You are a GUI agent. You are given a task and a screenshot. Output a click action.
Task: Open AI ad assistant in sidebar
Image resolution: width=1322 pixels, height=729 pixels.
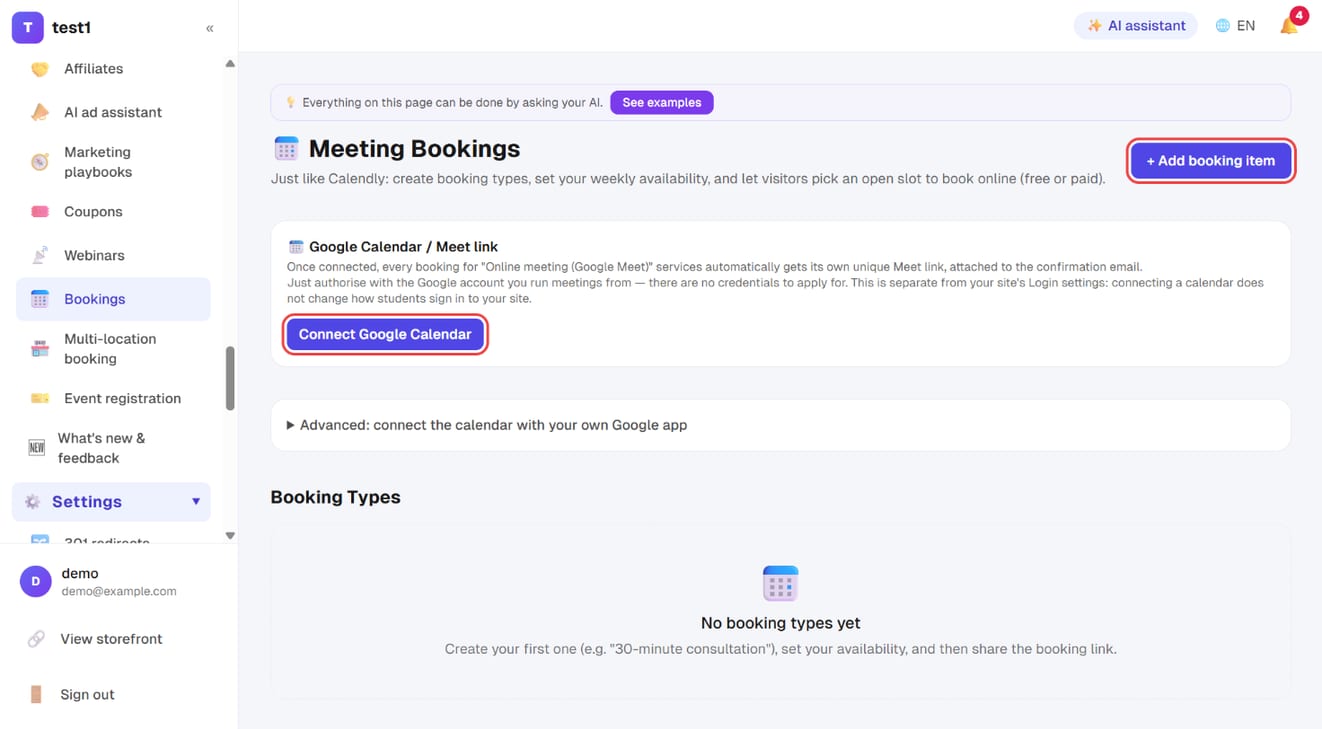[x=113, y=112]
